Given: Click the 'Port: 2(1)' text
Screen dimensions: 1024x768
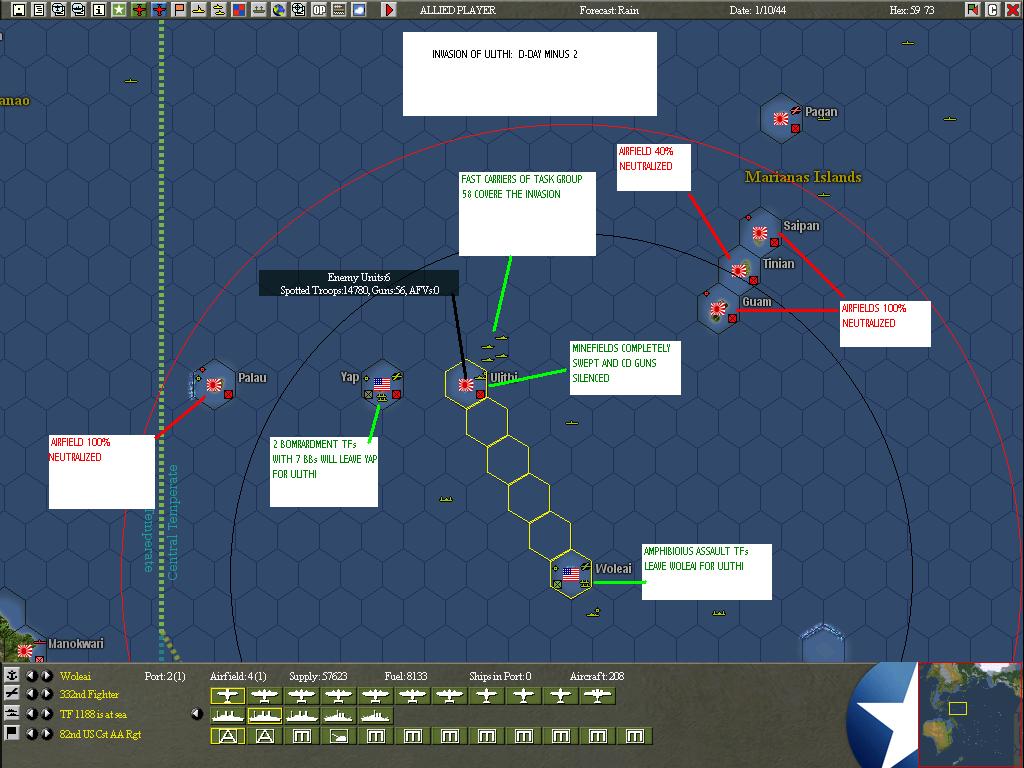Looking at the screenshot, I should [x=165, y=676].
